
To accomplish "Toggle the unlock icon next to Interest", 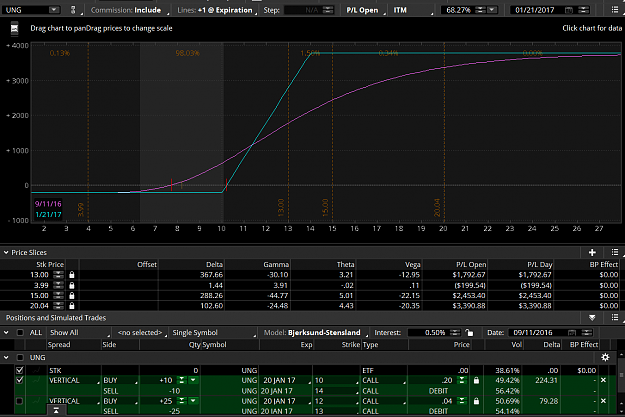I will coord(470,332).
